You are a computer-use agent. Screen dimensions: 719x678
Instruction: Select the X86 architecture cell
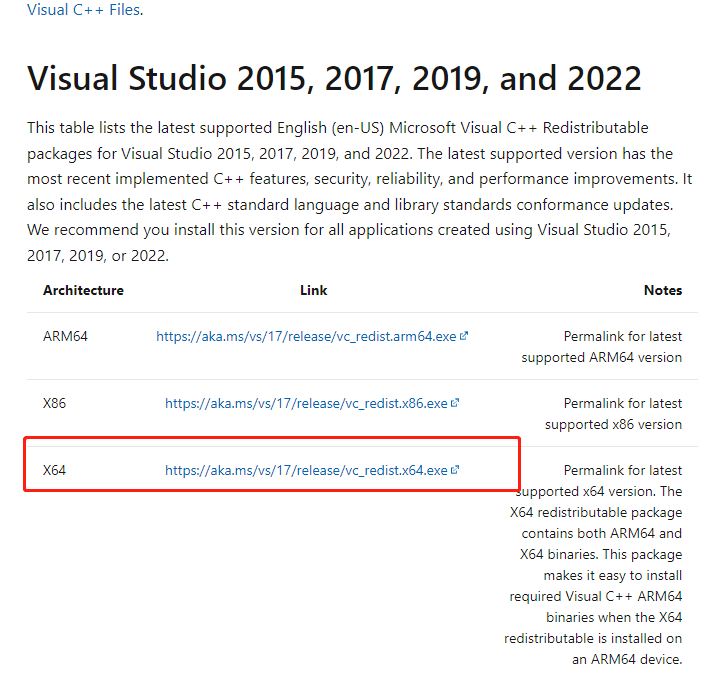click(x=54, y=403)
